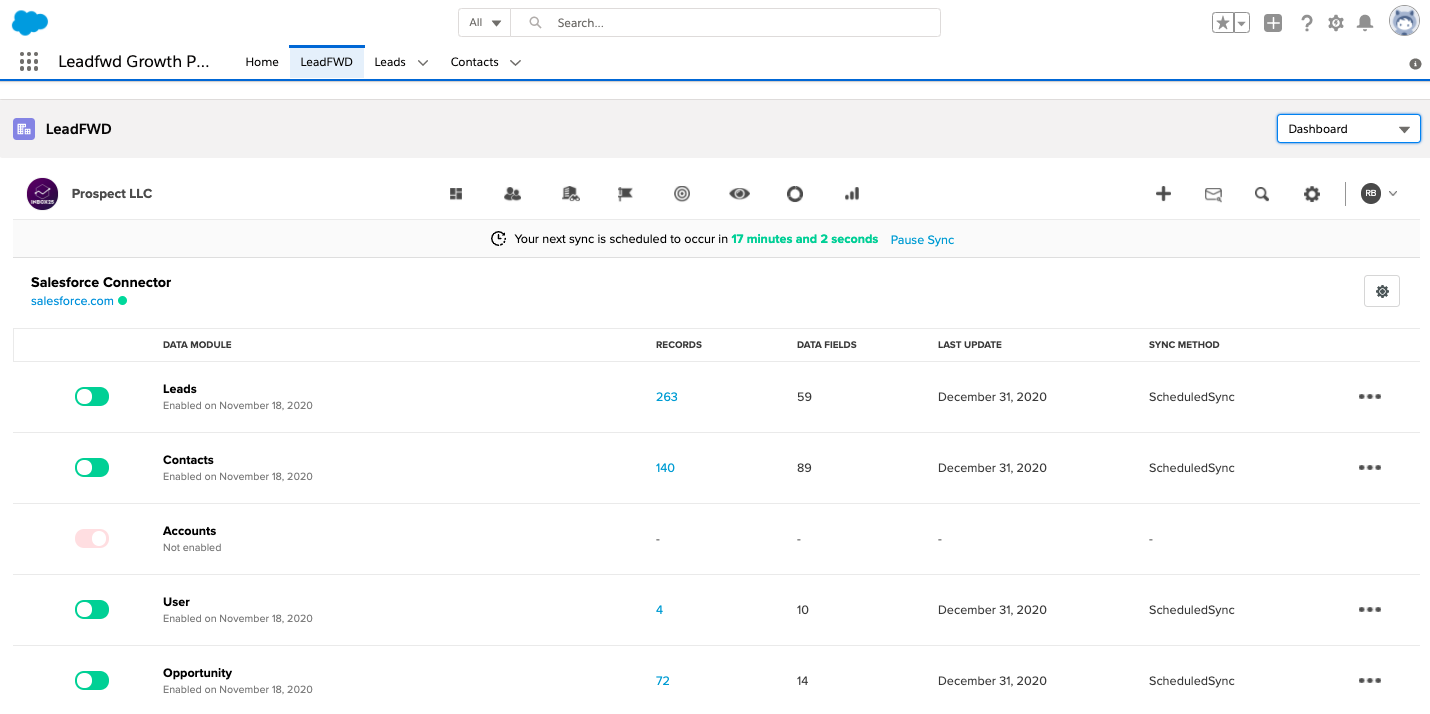Toggle off the Opportunity data module
Screen dimensions: 1430x714
92,681
